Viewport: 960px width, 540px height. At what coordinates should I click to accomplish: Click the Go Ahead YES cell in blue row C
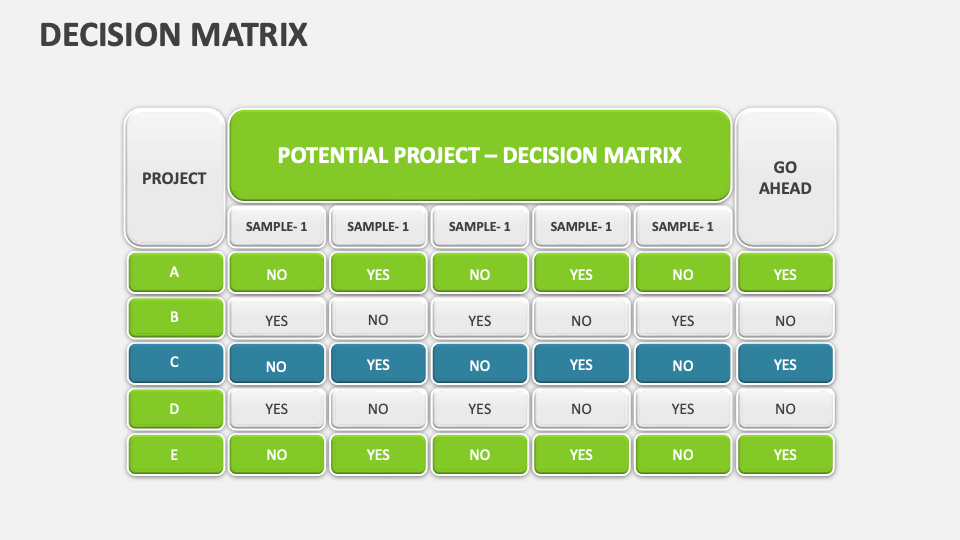(785, 364)
